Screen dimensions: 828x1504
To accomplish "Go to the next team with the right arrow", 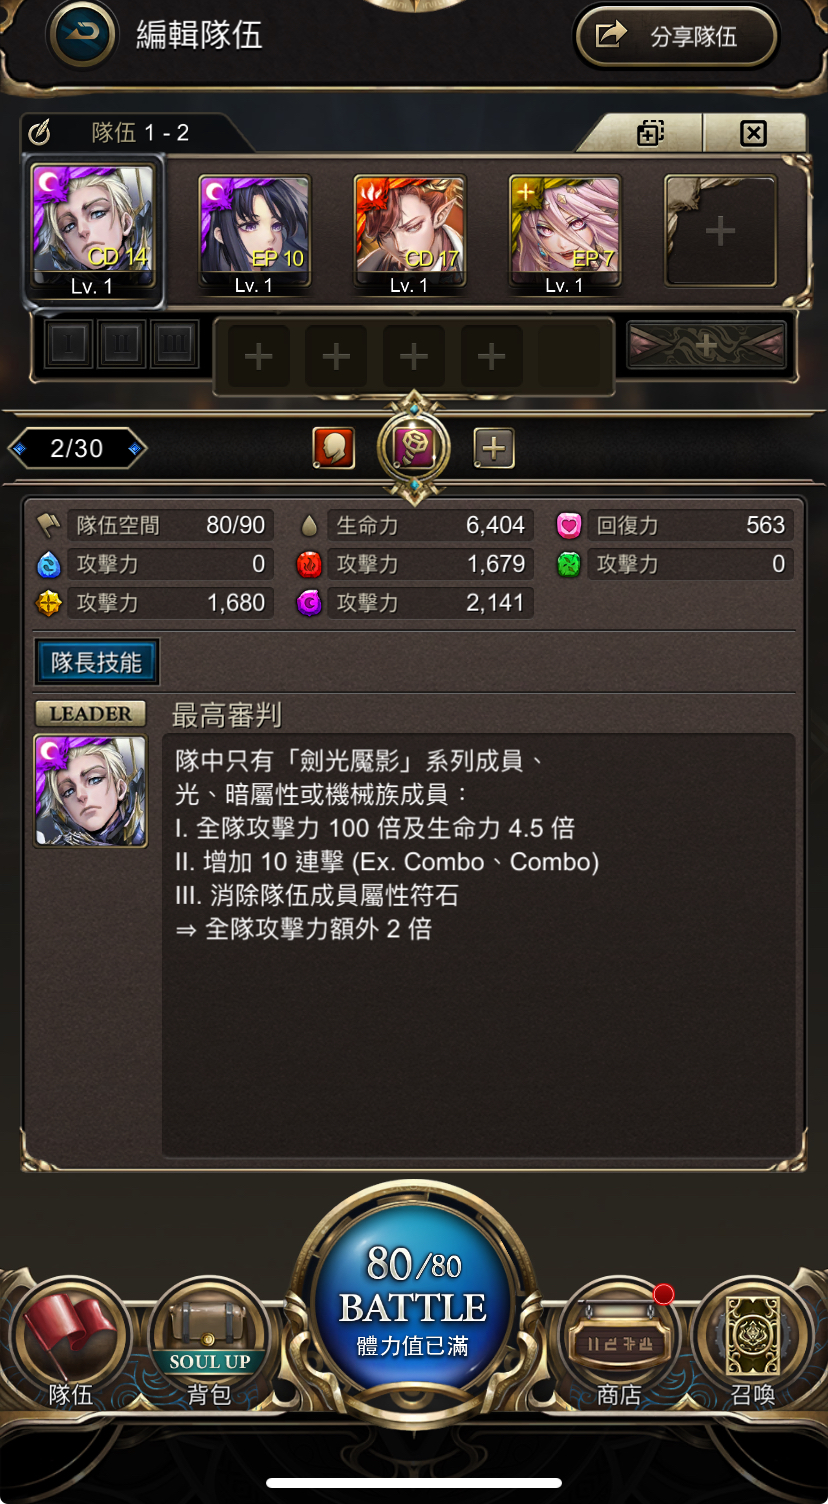I will (x=135, y=449).
